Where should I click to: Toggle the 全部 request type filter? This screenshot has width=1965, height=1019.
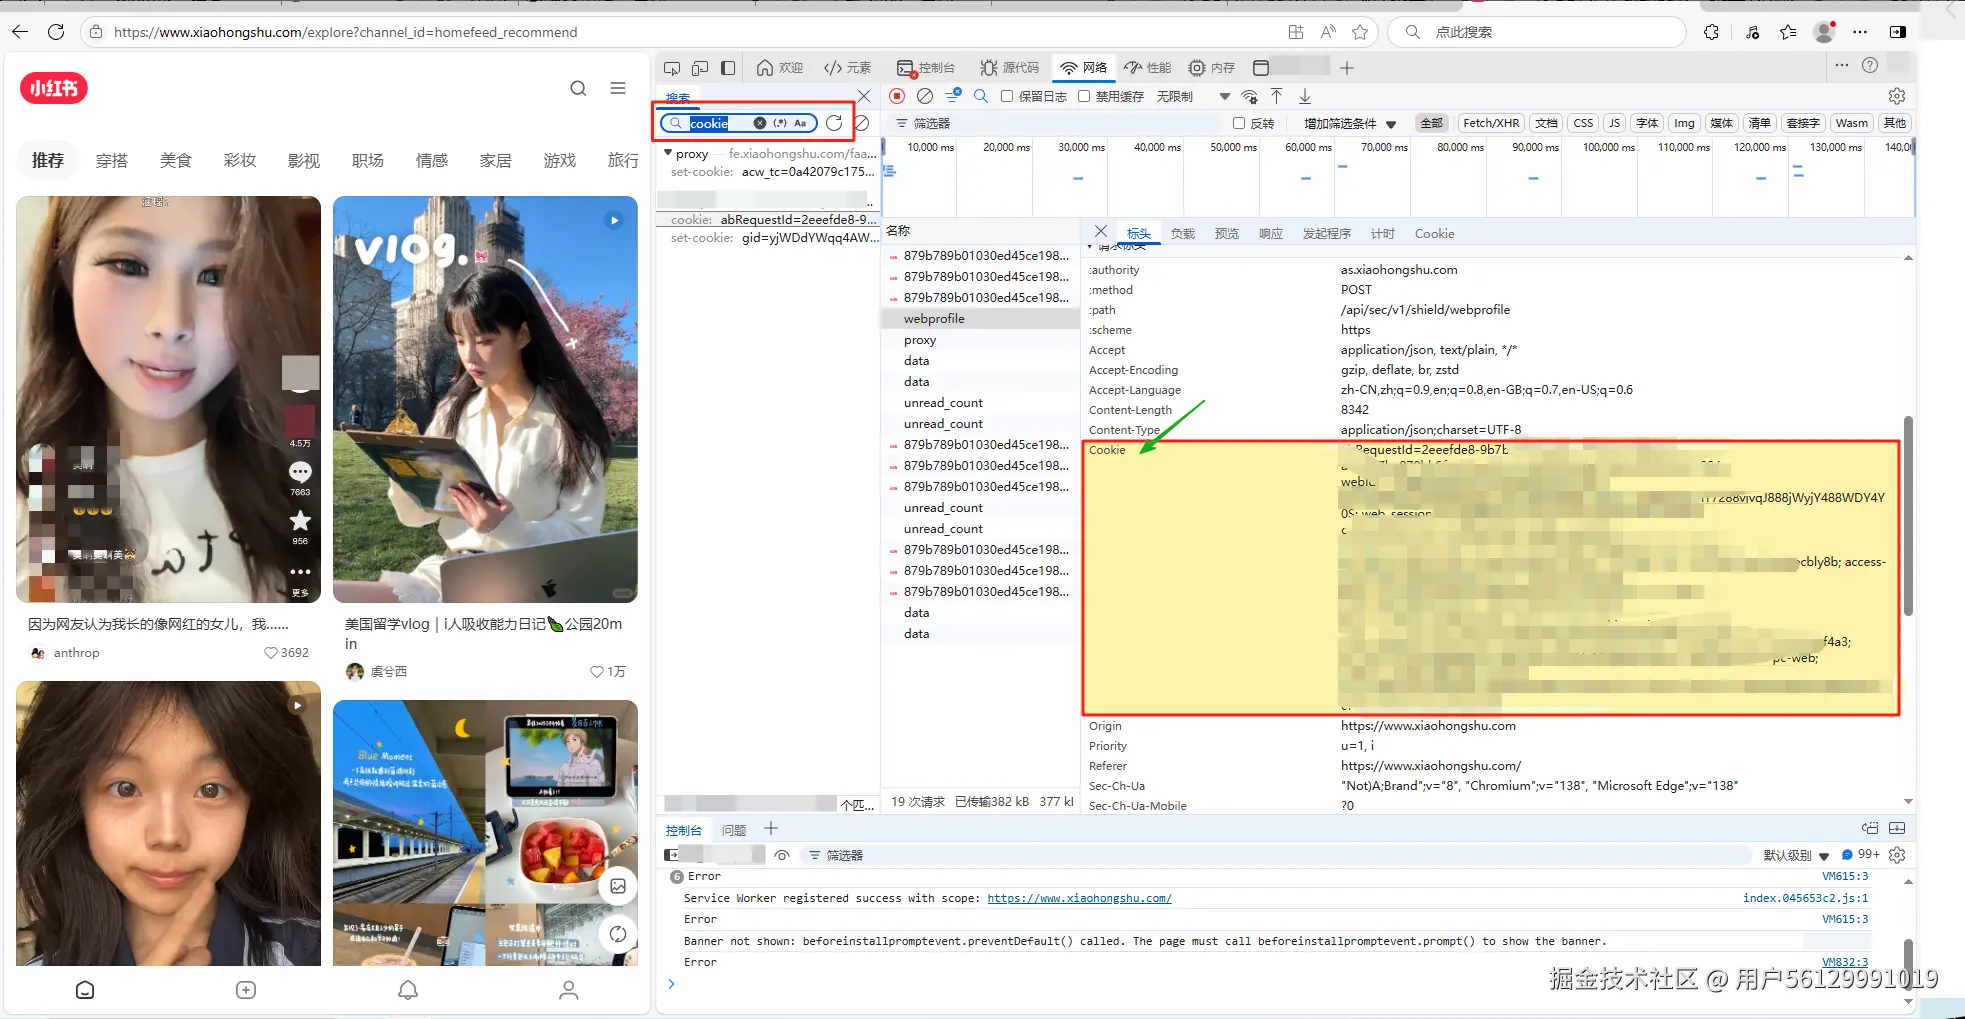click(x=1432, y=123)
